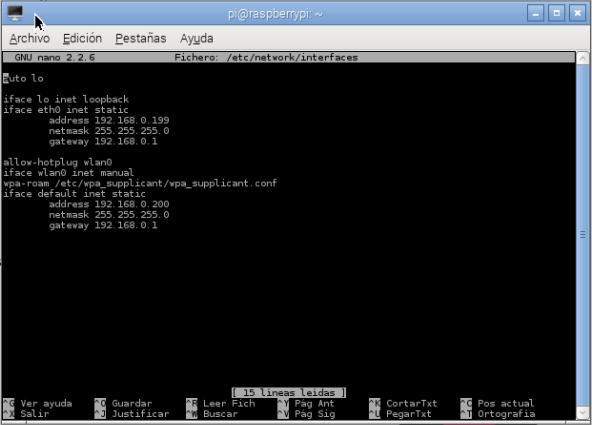The height and width of the screenshot is (425, 592).
Task: Click 'iface lo inet loopback' line
Action: coord(66,100)
